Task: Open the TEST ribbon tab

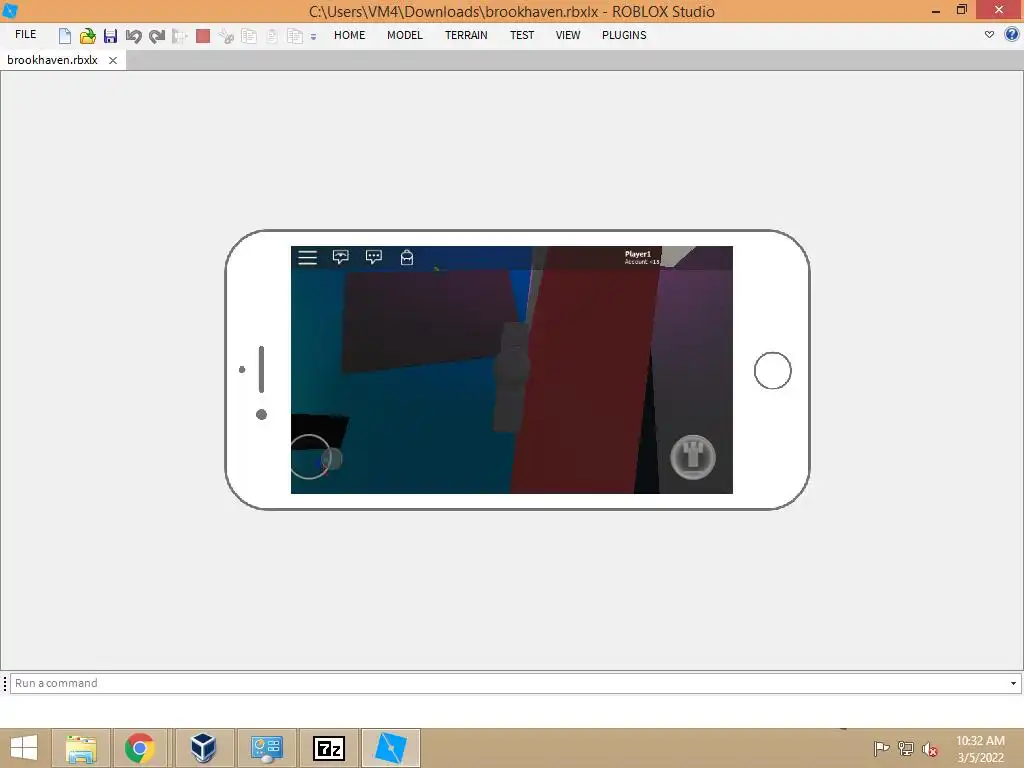Action: [522, 35]
